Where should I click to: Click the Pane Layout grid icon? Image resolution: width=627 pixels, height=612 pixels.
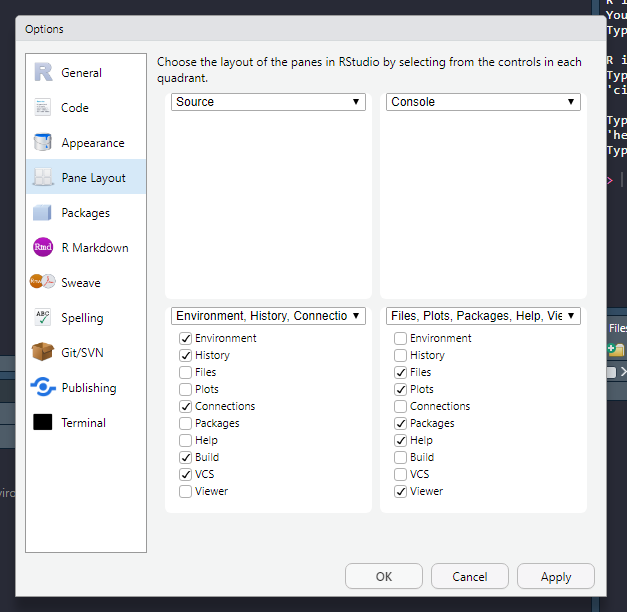(43, 177)
